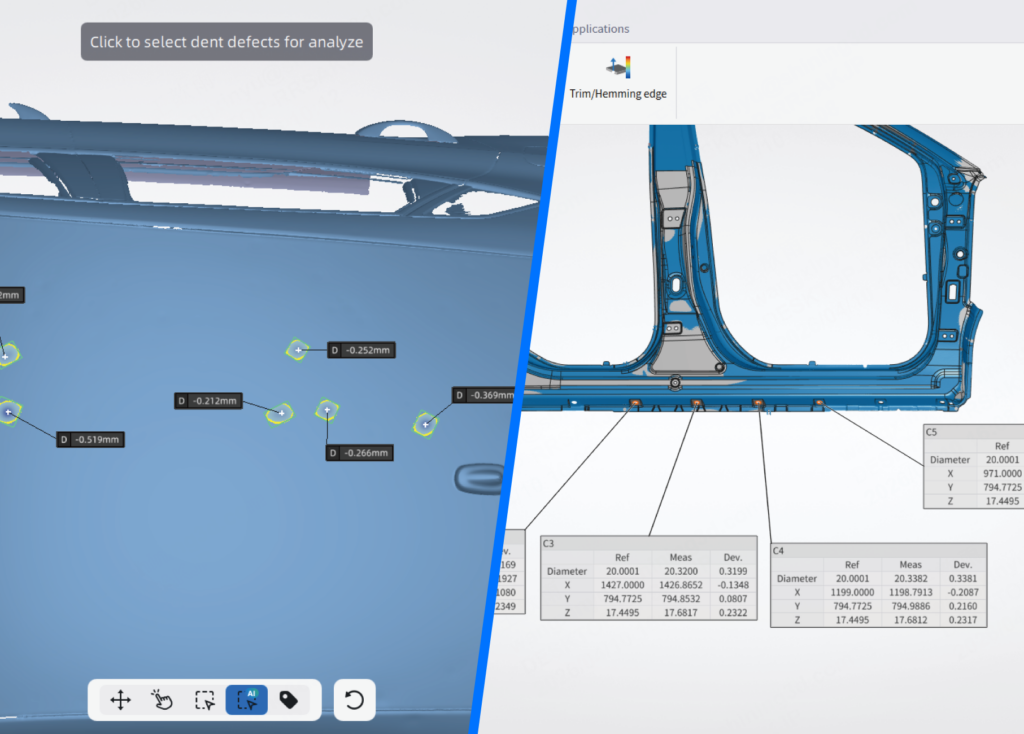Select the tag label tool icon
Screen dimensions: 1024x734
tap(289, 700)
